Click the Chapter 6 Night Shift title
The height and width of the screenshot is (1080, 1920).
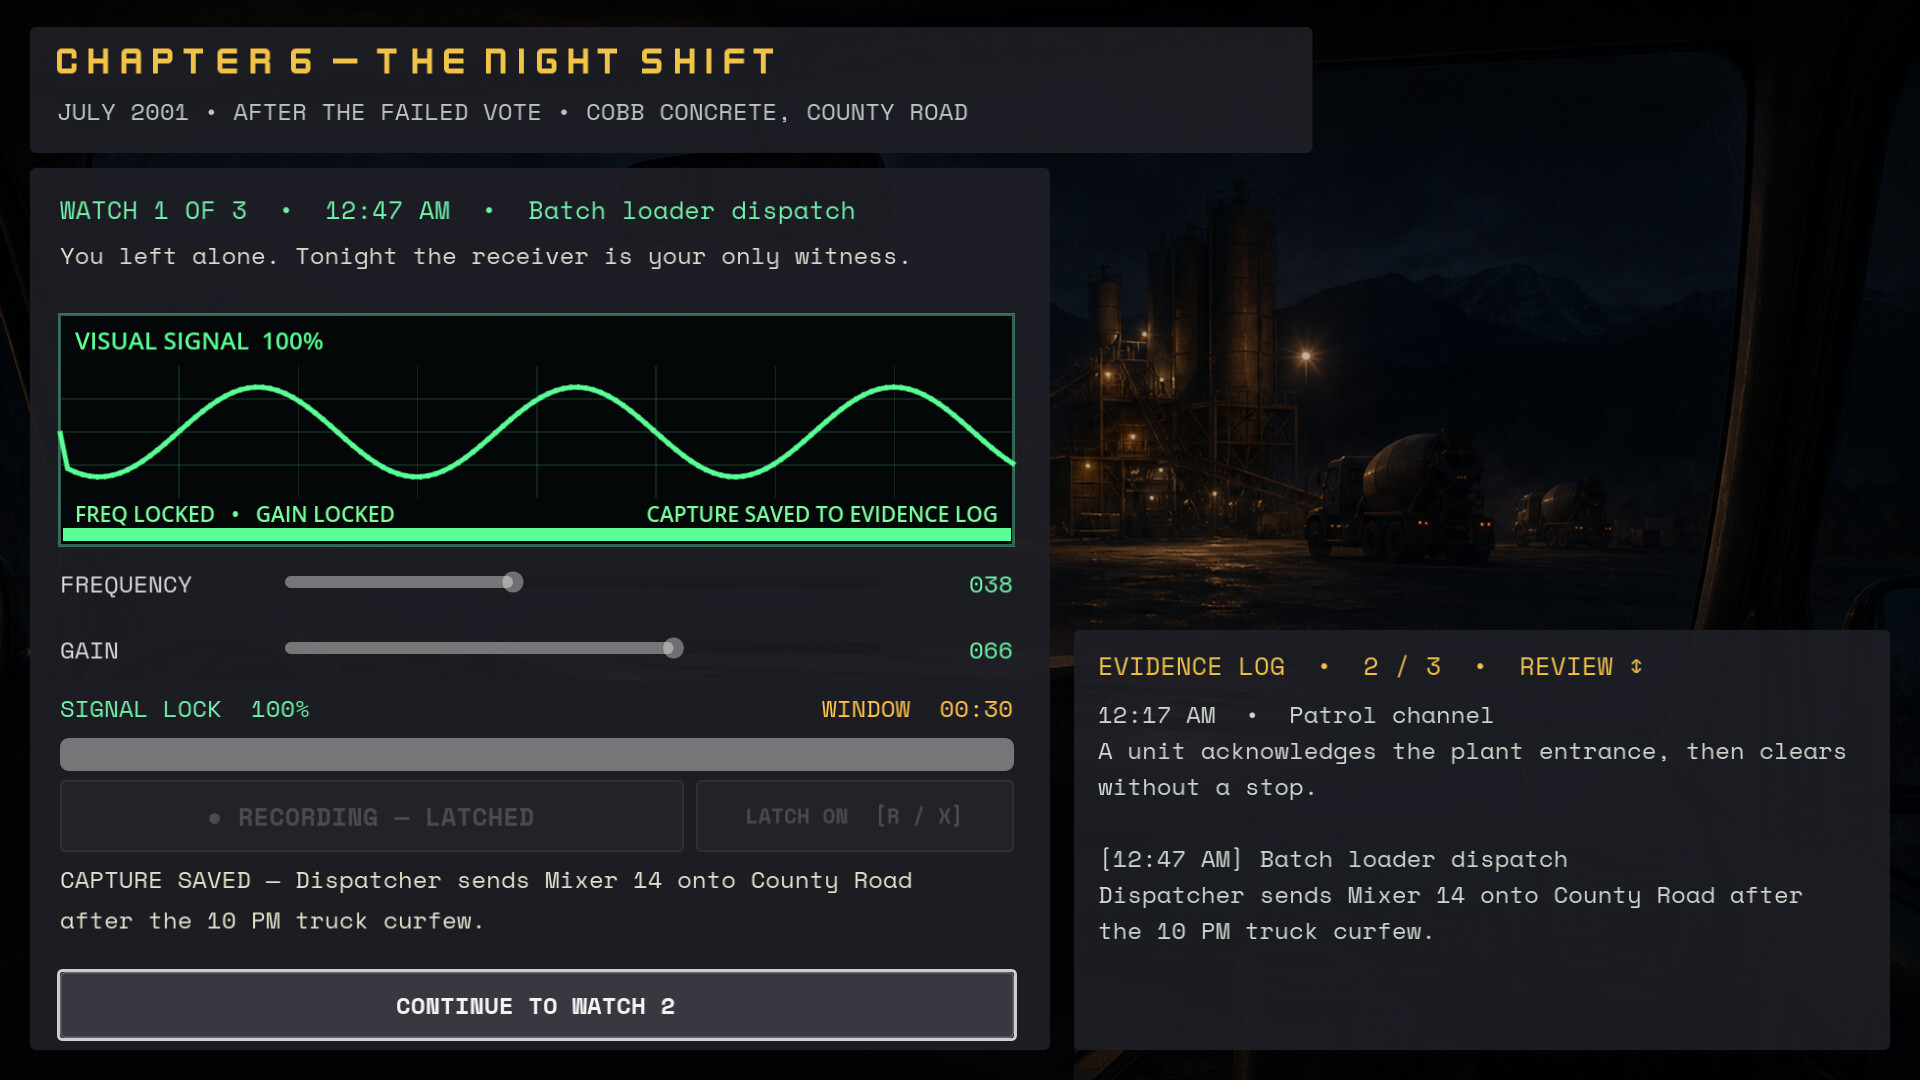[416, 62]
